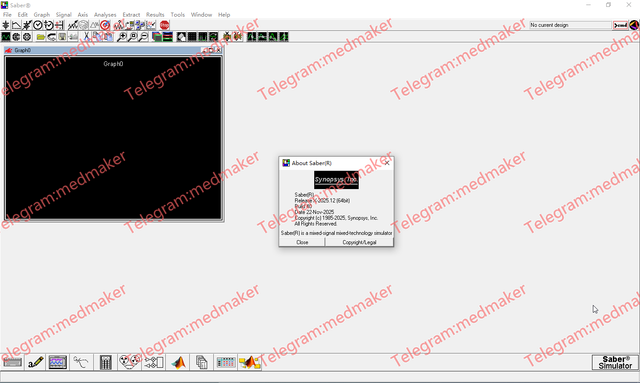This screenshot has height=383, width=640.
Task: Close About Saber dialog with X
Action: coord(387,163)
